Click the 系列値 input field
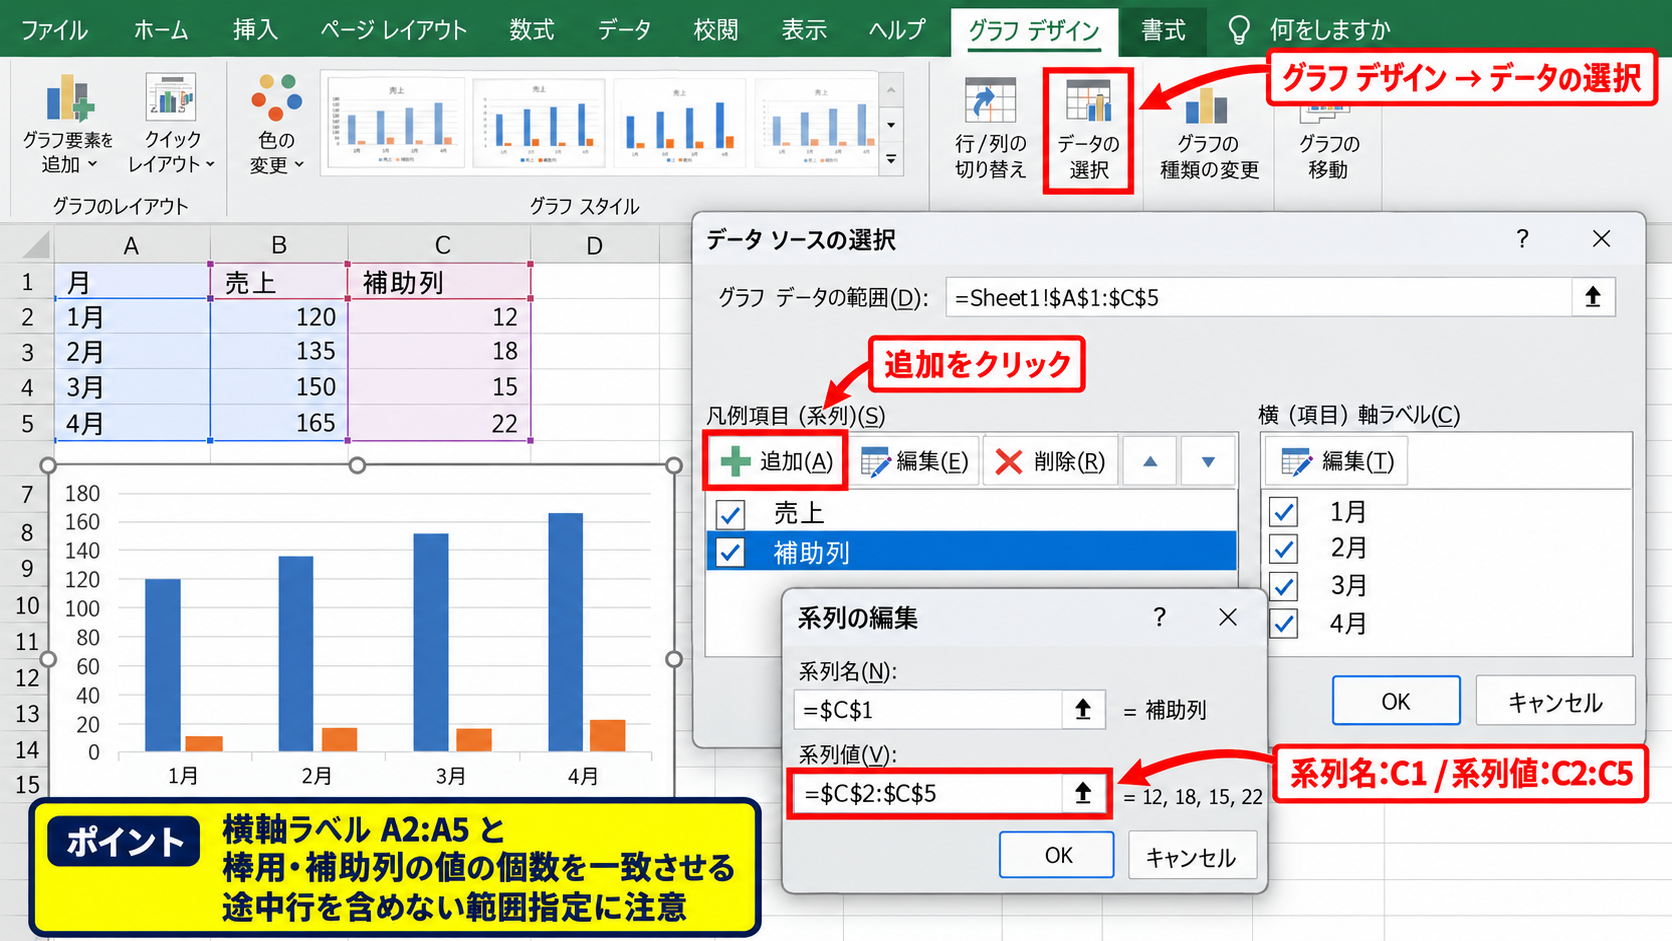The image size is (1672, 941). pos(928,793)
